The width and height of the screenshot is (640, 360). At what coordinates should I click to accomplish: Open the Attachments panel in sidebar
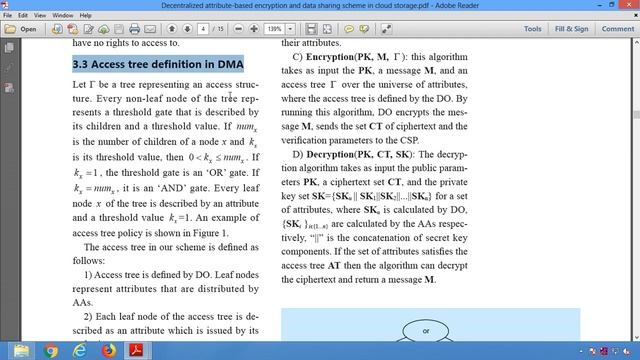coord(9,68)
